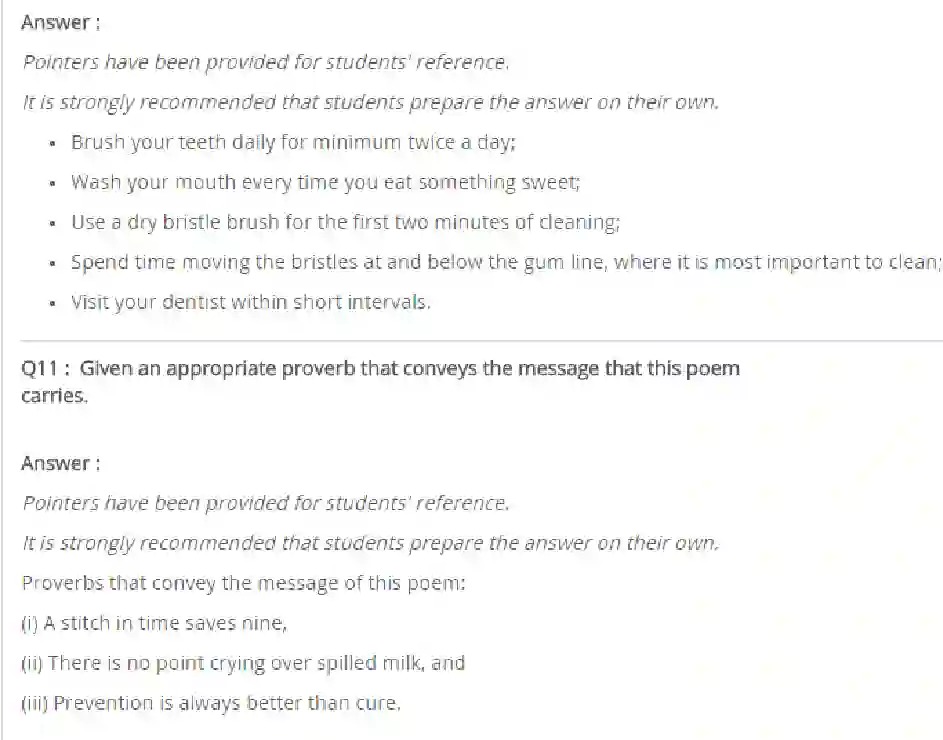Image resolution: width=943 pixels, height=740 pixels.
Task: Click the "Pointers have been provided" note above the tips
Action: [x=265, y=62]
